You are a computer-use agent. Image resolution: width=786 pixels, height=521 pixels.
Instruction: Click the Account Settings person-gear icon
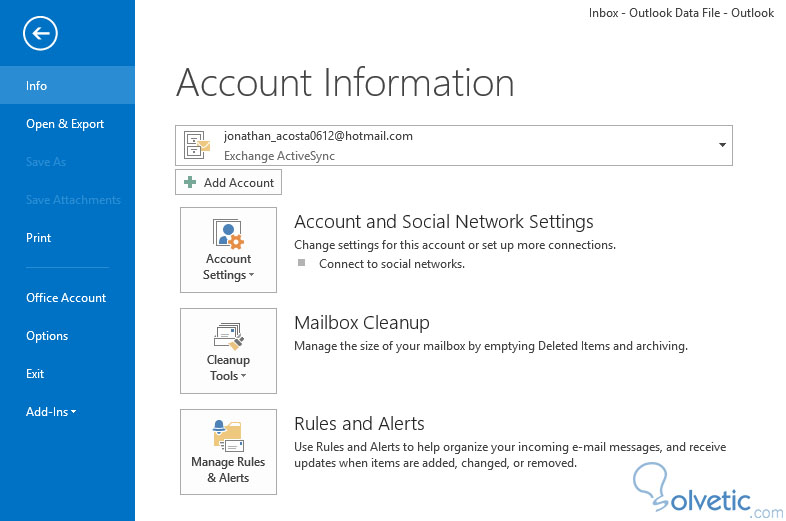(x=228, y=234)
